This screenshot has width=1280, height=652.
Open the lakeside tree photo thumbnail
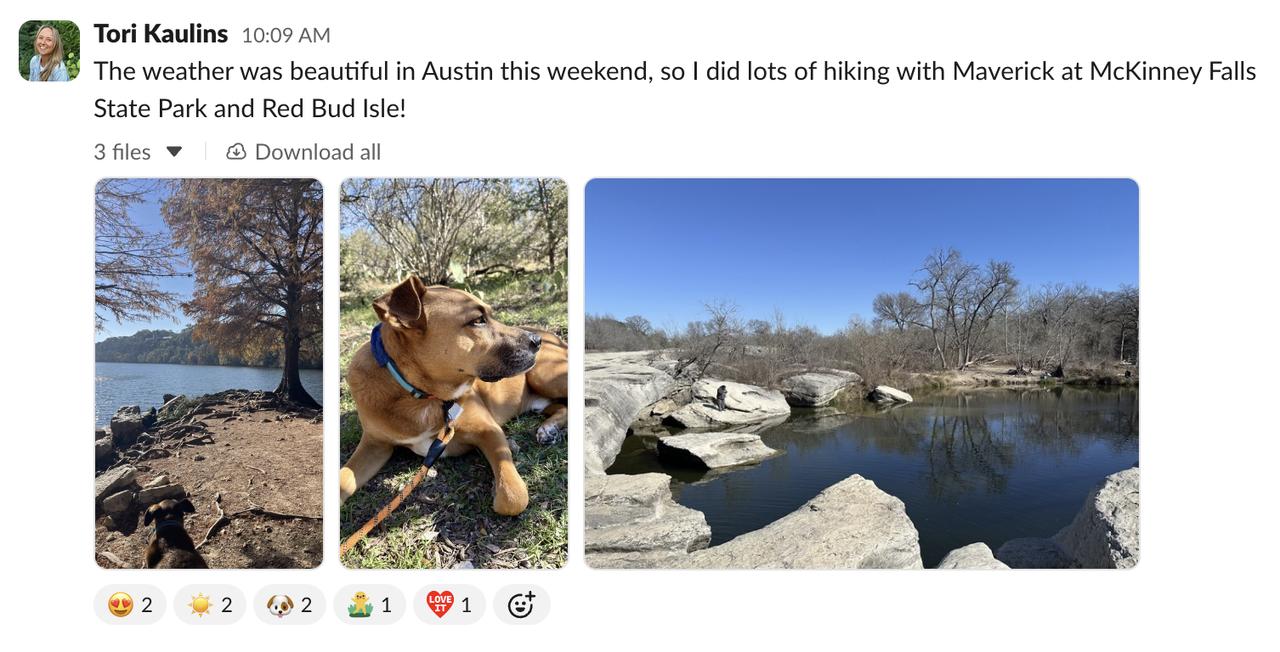pyautogui.click(x=209, y=373)
